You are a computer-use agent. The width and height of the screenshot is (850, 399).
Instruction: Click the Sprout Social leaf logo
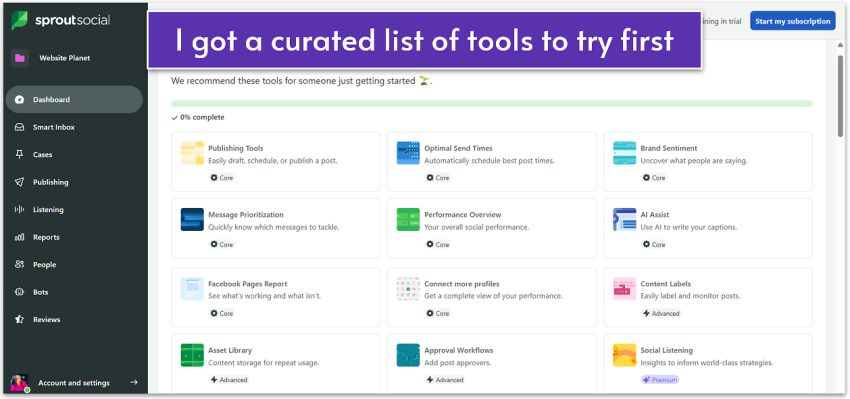point(21,21)
